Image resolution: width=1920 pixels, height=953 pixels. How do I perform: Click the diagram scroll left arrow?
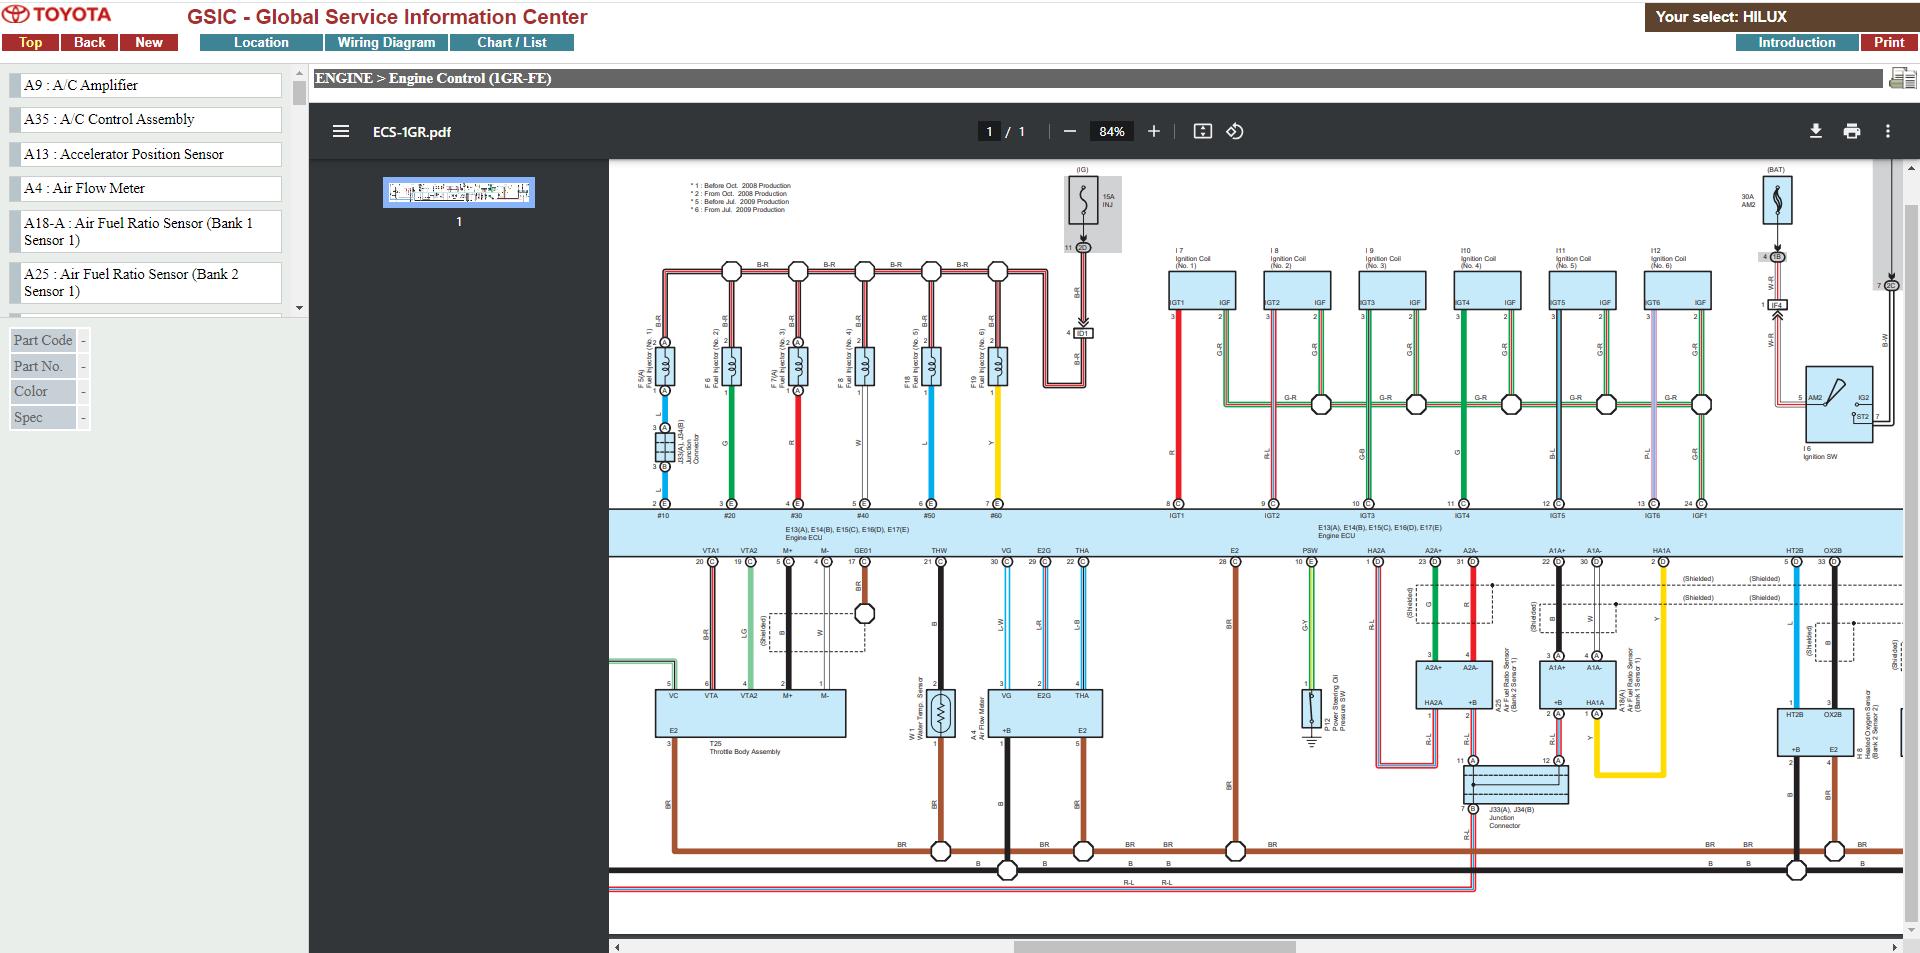(x=617, y=946)
